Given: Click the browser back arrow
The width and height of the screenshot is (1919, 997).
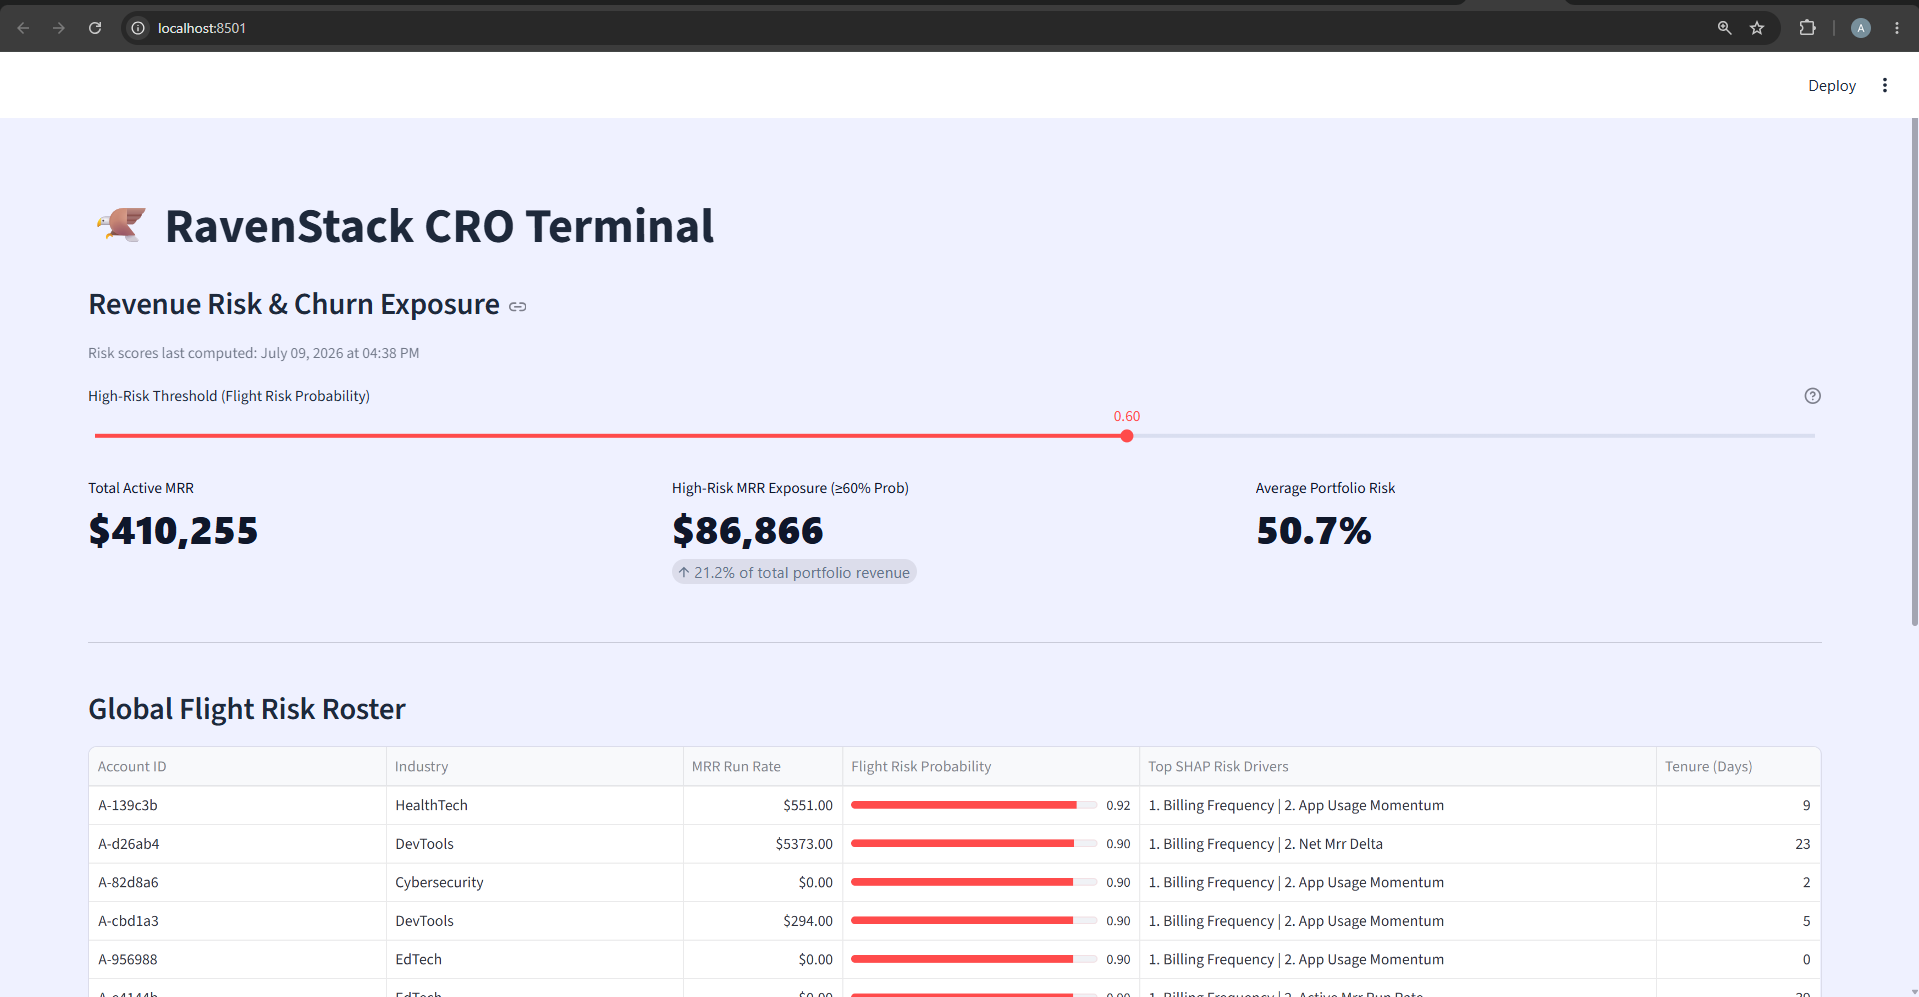Looking at the screenshot, I should pyautogui.click(x=23, y=28).
